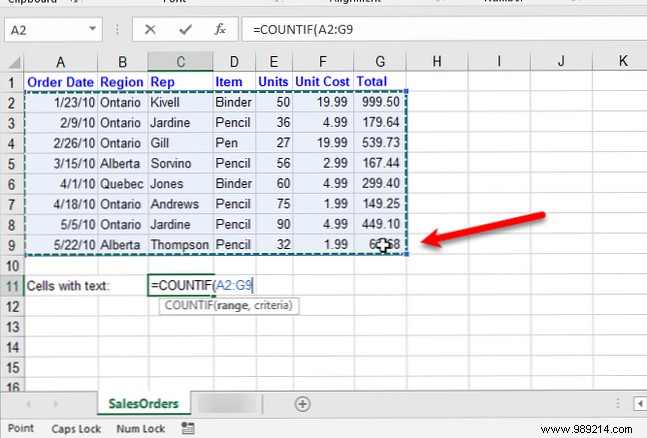647x438 pixels.
Task: Select column E header
Action: point(274,62)
